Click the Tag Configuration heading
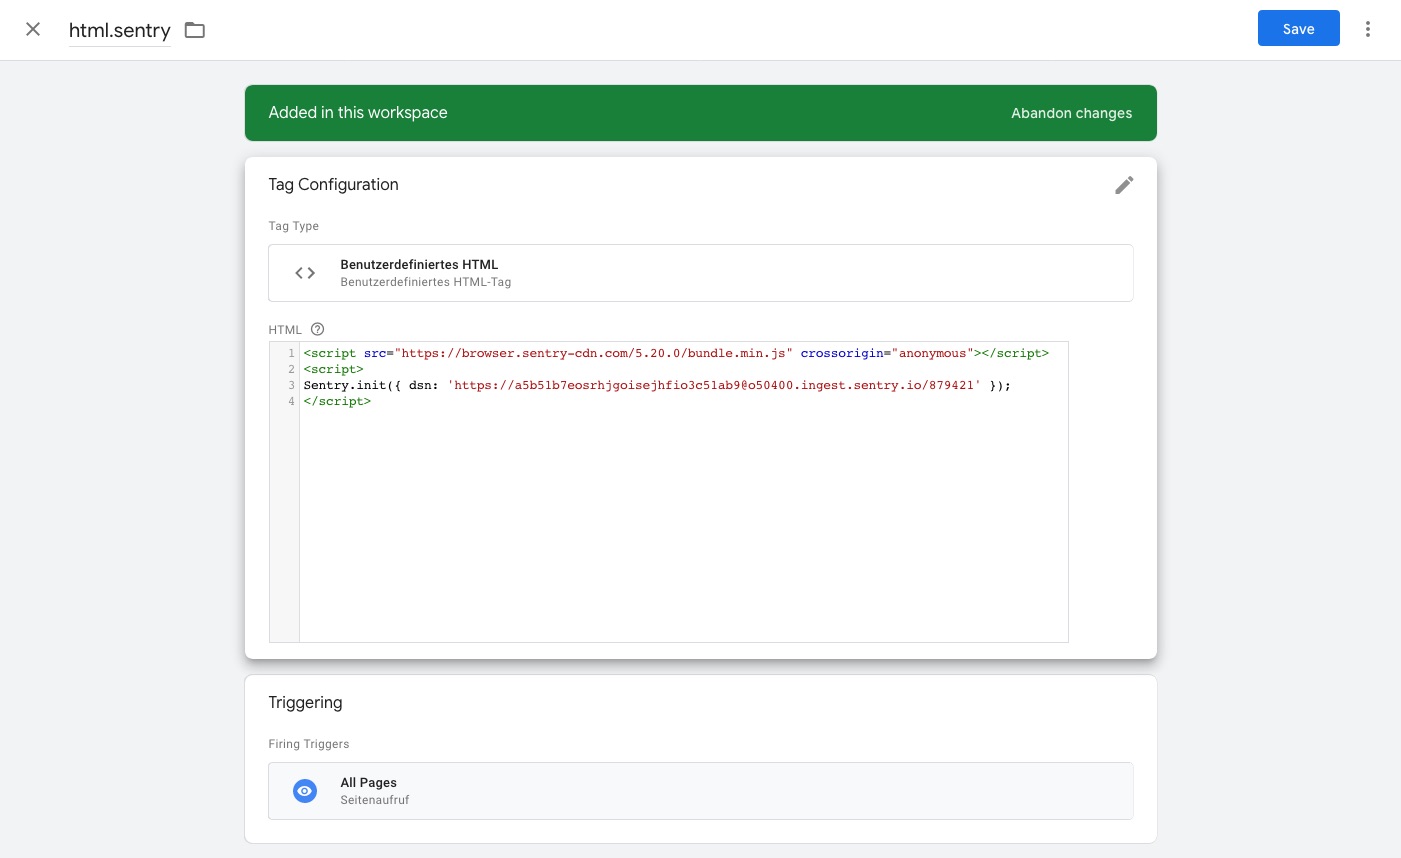The height and width of the screenshot is (858, 1401). click(333, 184)
